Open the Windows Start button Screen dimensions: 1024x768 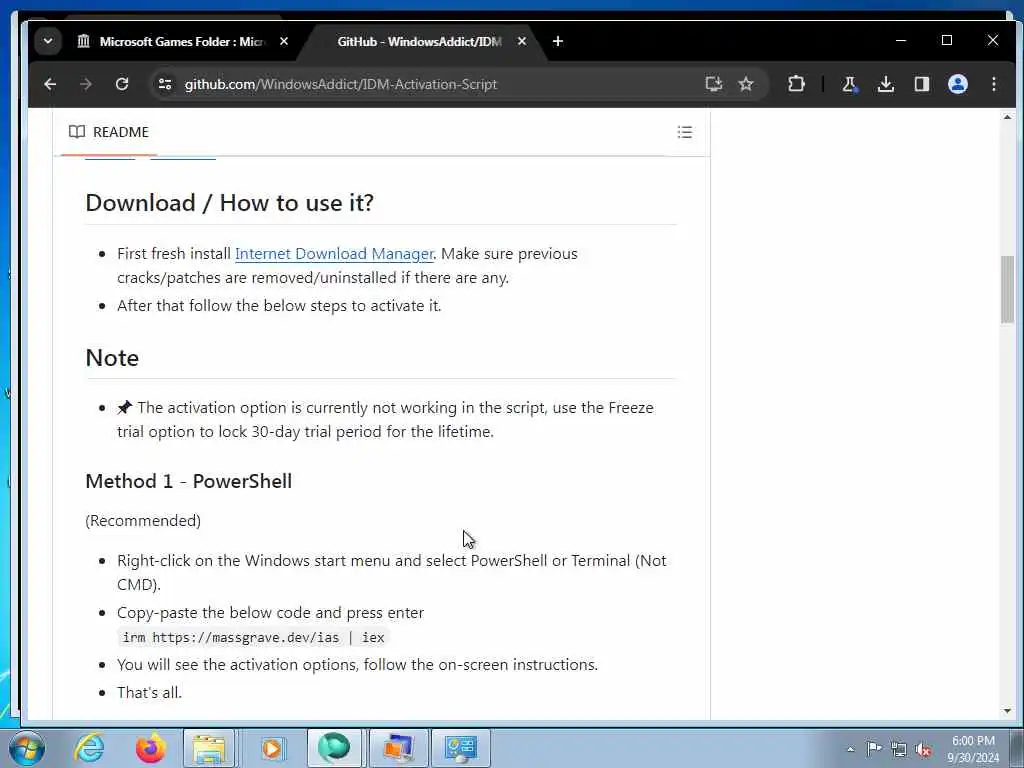coord(27,748)
